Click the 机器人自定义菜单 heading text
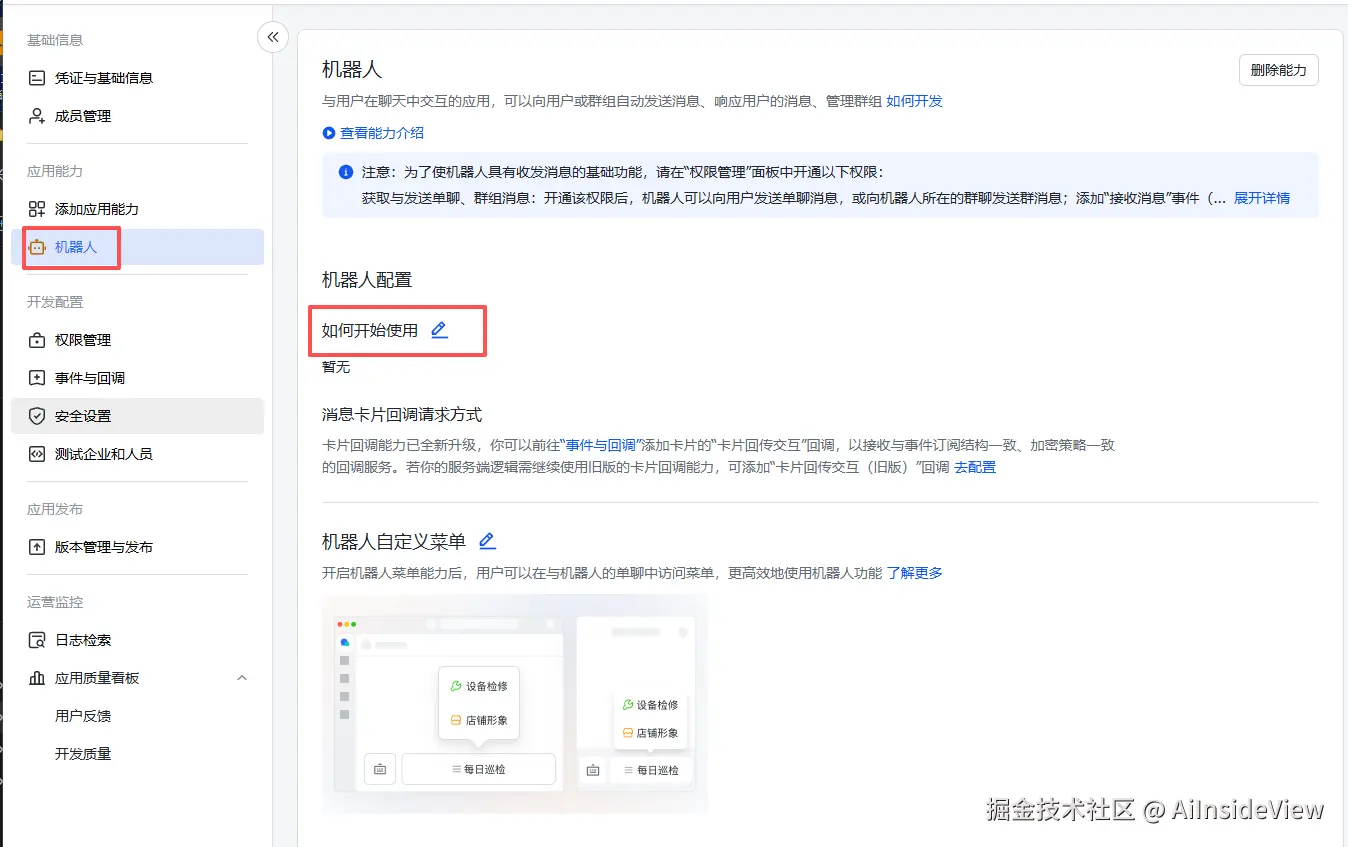 [x=394, y=541]
